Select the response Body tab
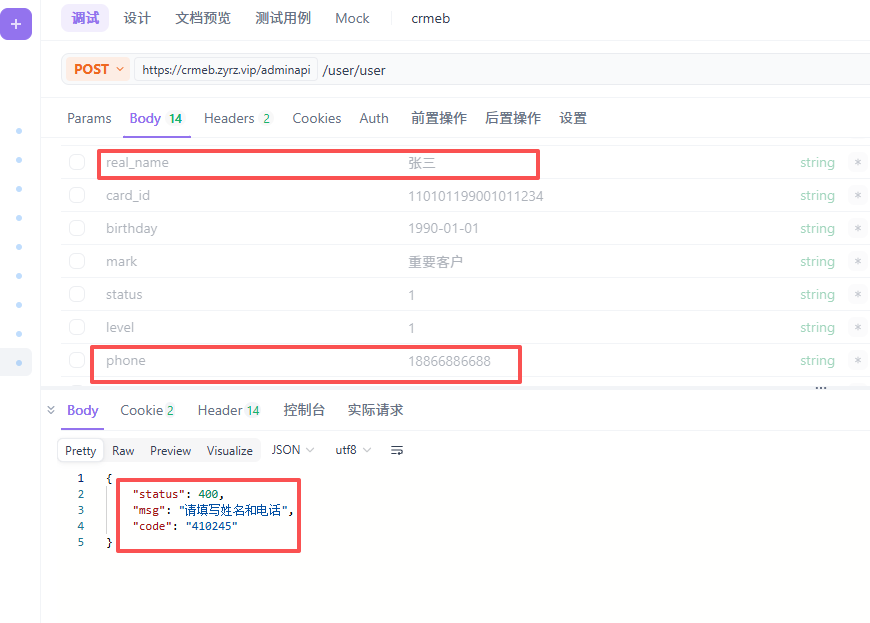The height and width of the screenshot is (623, 870). pos(83,410)
